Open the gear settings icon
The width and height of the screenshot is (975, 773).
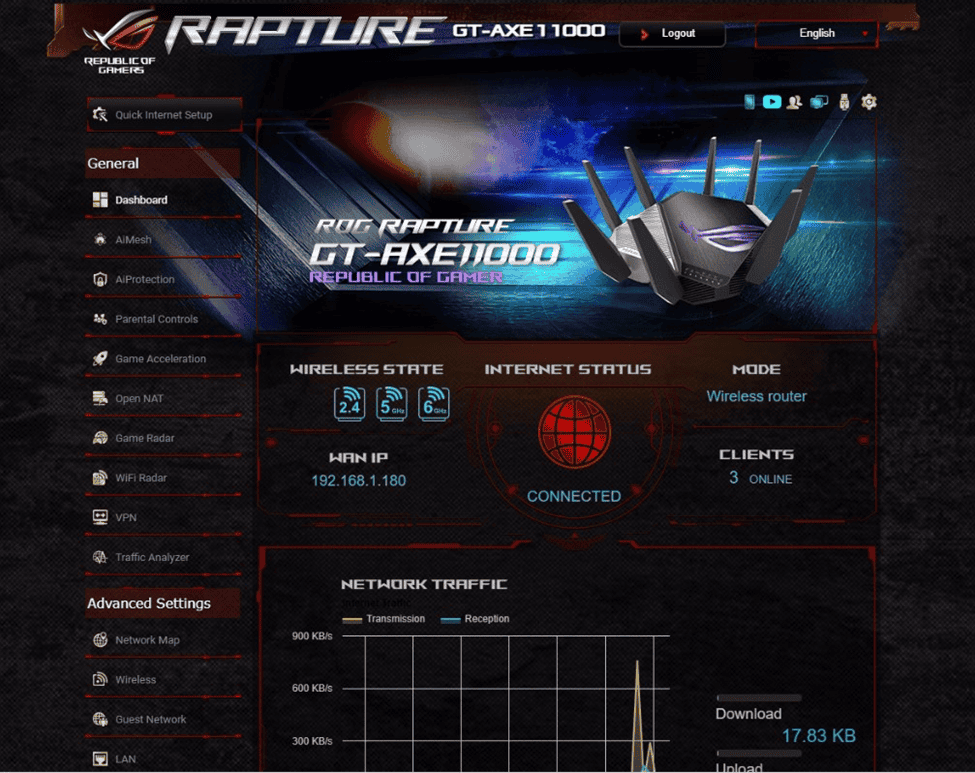[869, 101]
